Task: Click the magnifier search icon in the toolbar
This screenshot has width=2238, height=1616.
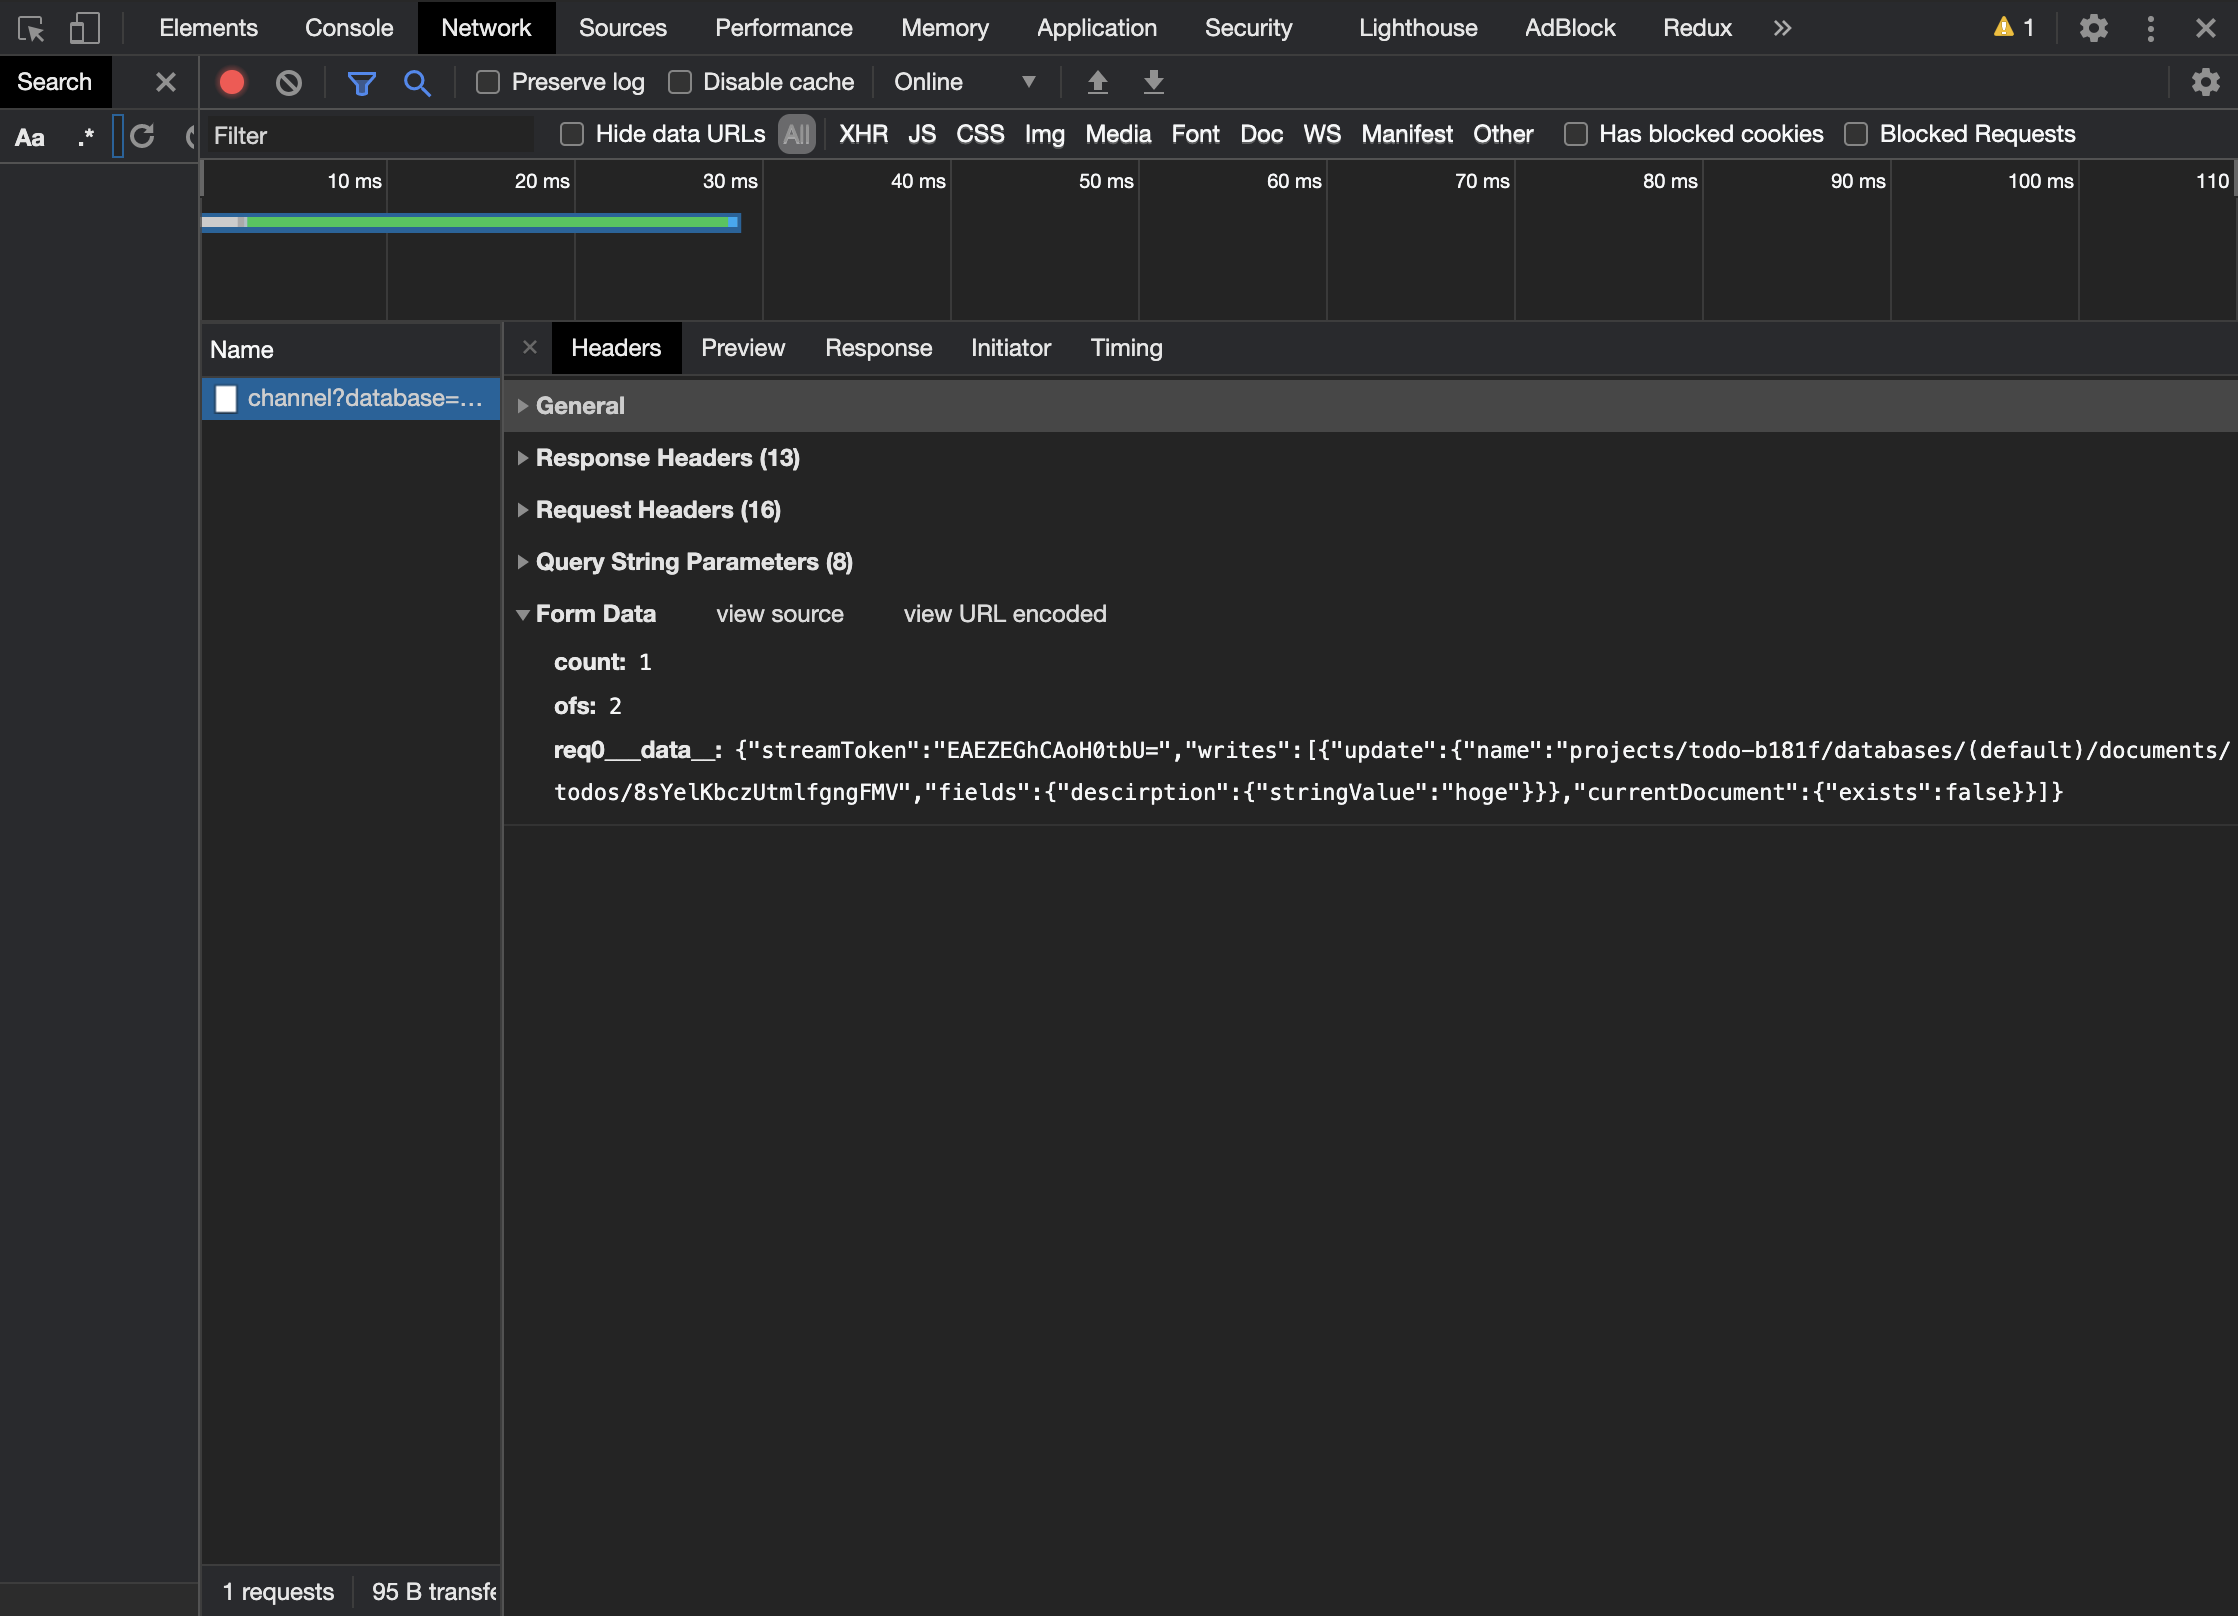Action: 417,82
